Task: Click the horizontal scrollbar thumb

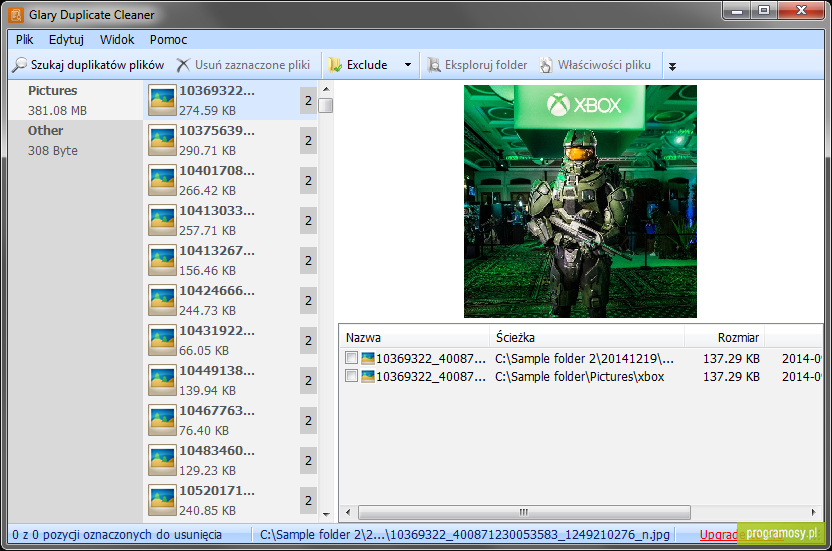Action: coord(524,512)
